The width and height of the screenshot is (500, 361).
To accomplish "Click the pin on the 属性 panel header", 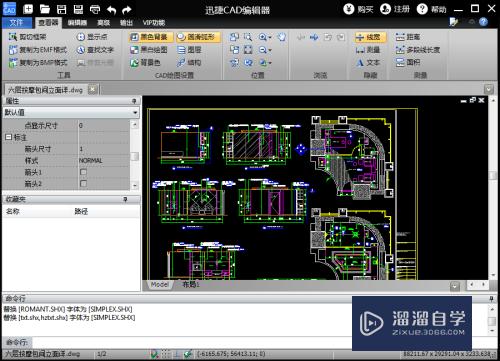I will (134, 101).
